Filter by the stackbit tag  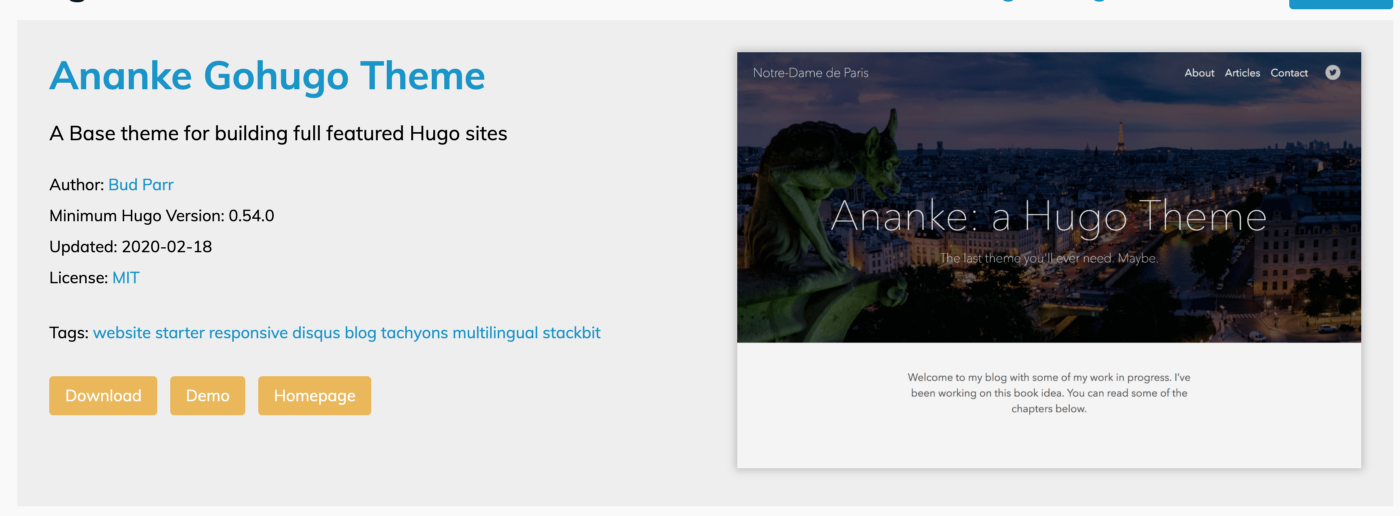(x=572, y=332)
